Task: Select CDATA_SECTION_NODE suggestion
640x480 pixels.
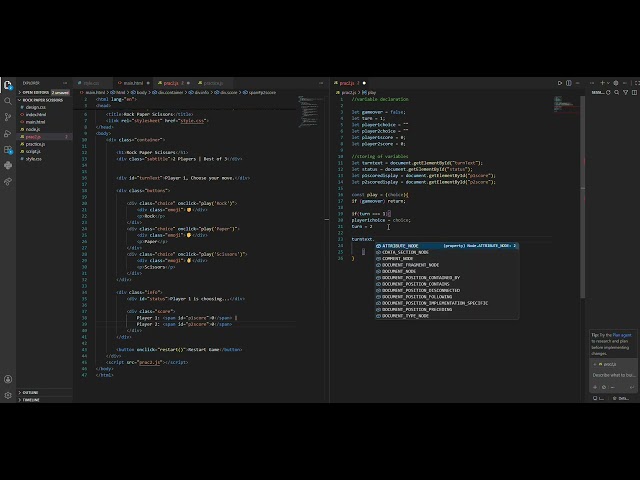Action: point(447,252)
